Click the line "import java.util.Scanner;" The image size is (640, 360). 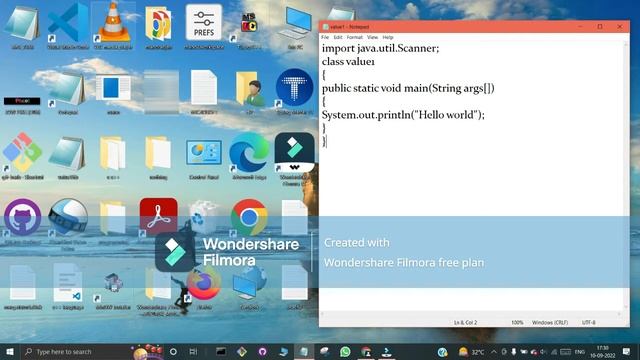380,48
